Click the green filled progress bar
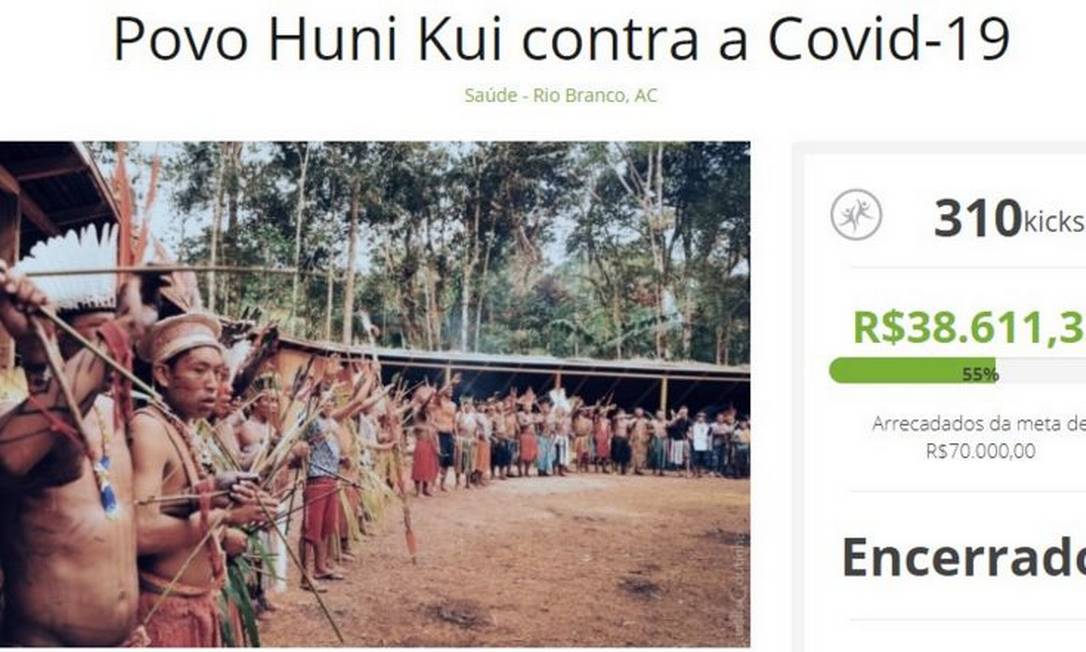Screen dimensions: 1086x652 (912, 370)
